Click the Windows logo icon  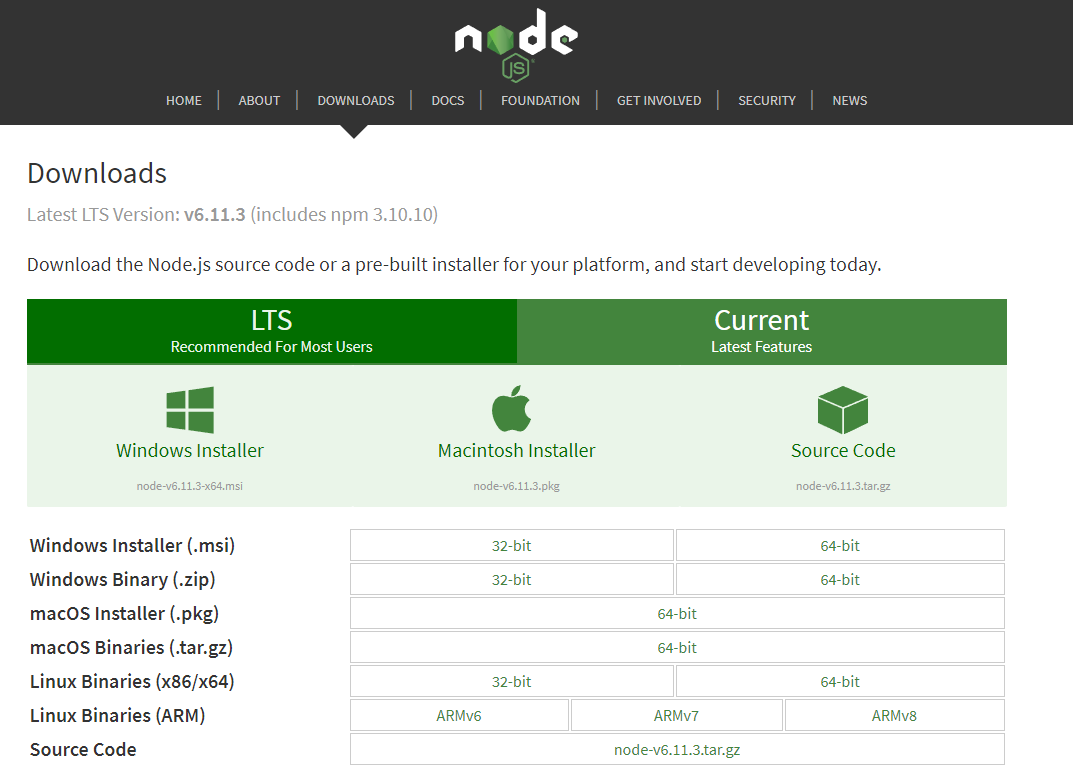click(190, 410)
